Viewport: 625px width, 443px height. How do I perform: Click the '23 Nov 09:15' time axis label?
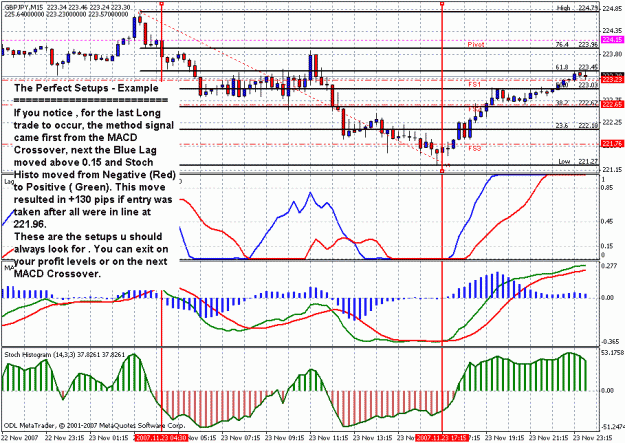[x=285, y=438]
